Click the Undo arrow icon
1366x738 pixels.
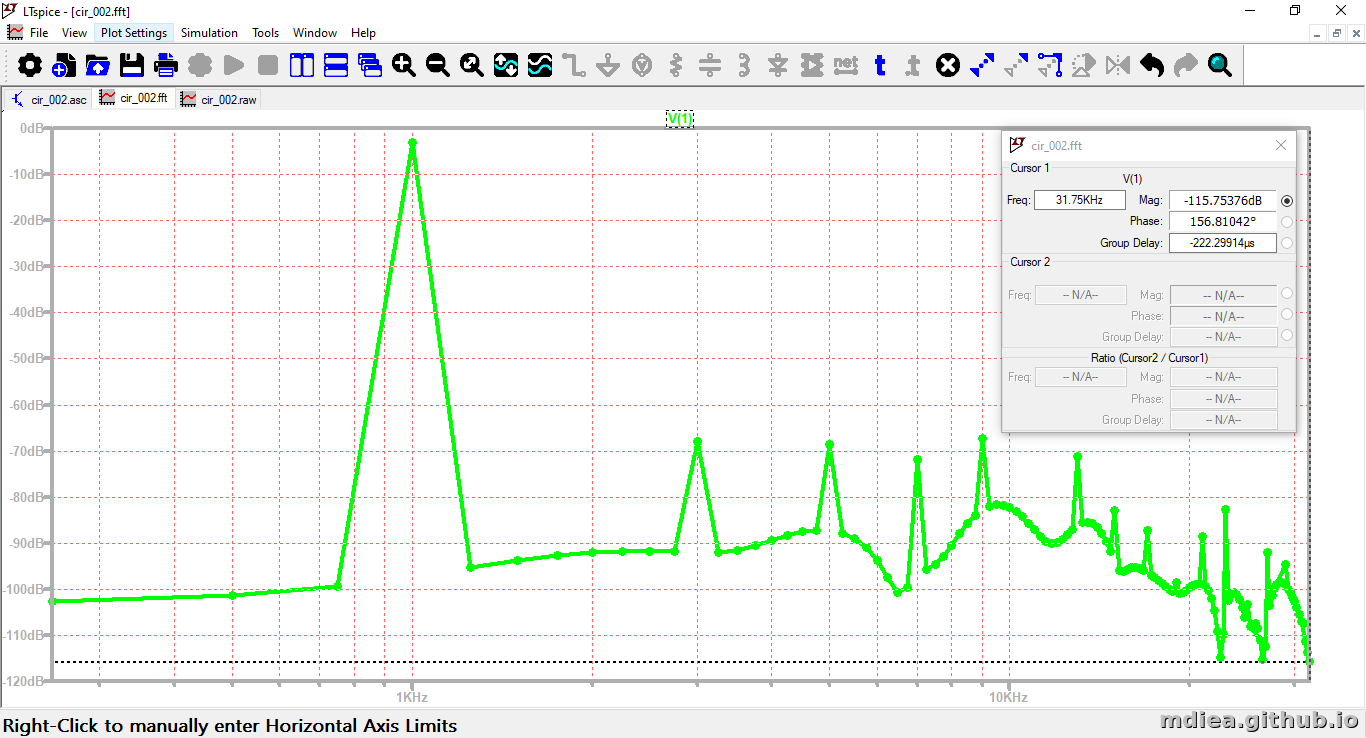point(1152,66)
